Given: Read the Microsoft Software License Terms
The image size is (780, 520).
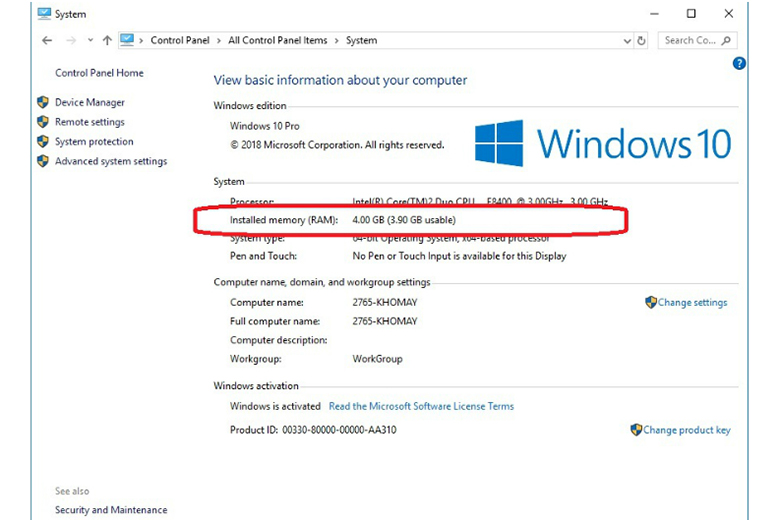Looking at the screenshot, I should point(421,406).
